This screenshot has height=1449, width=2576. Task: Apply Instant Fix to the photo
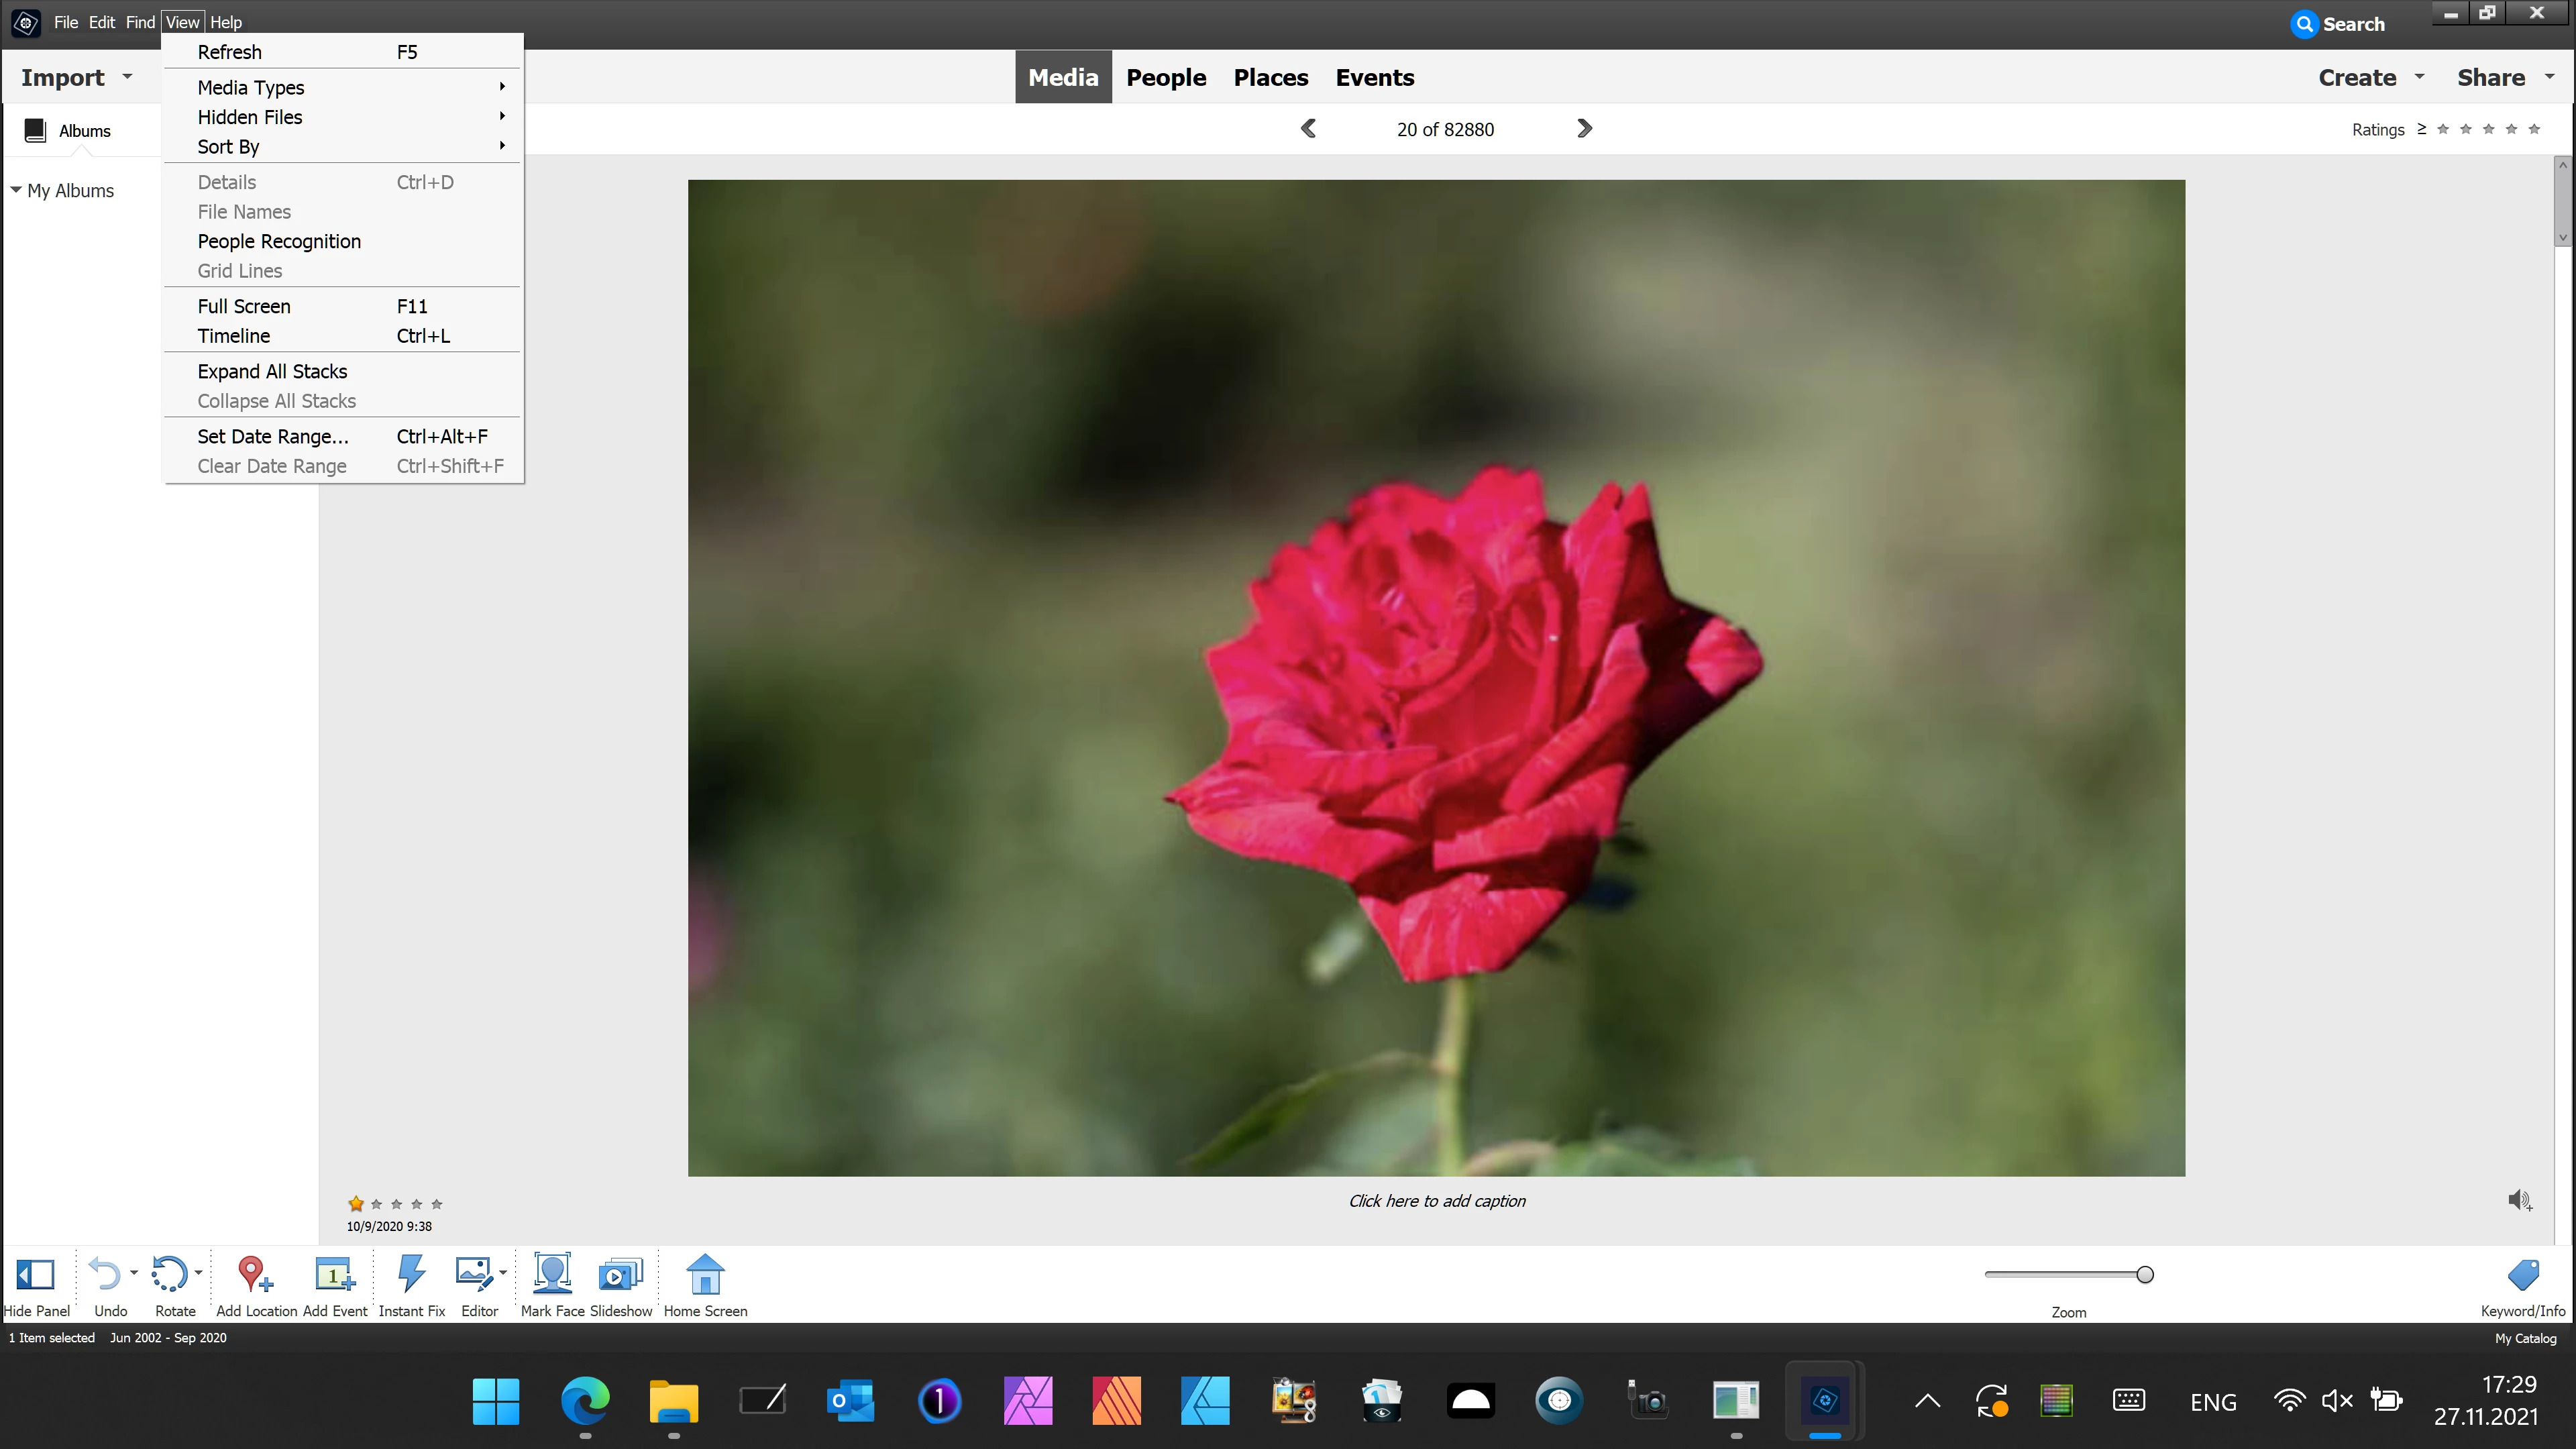click(x=411, y=1274)
